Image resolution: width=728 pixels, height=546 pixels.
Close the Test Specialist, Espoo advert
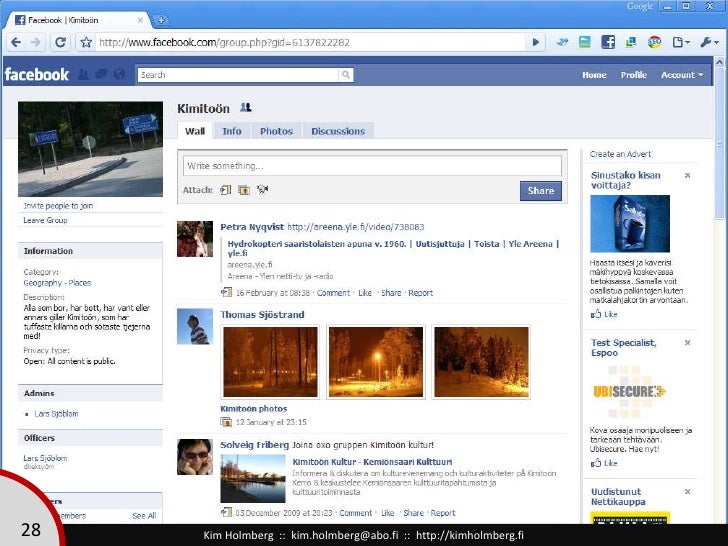pos(687,343)
